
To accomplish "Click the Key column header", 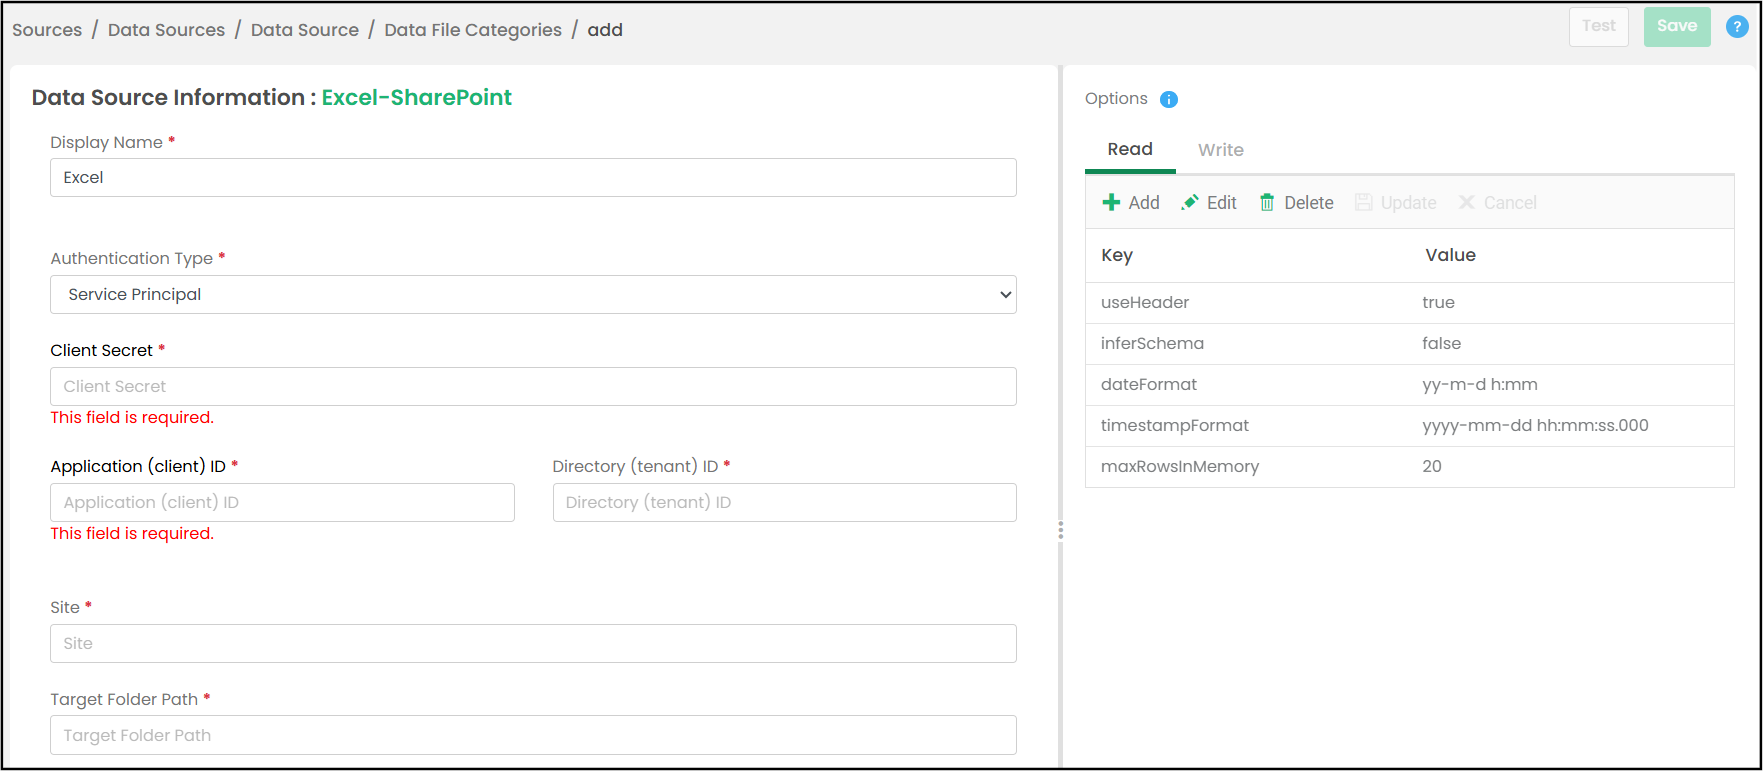I will [1117, 256].
